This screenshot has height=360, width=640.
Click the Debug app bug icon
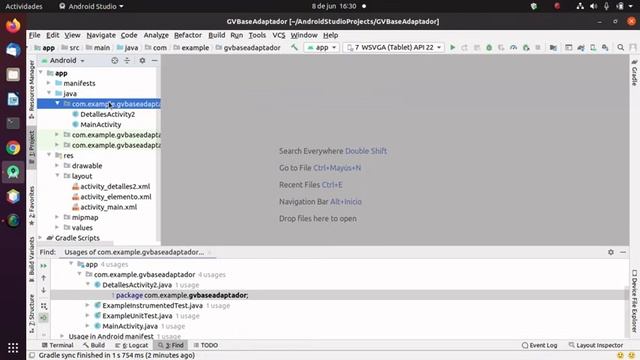pyautogui.click(x=489, y=47)
